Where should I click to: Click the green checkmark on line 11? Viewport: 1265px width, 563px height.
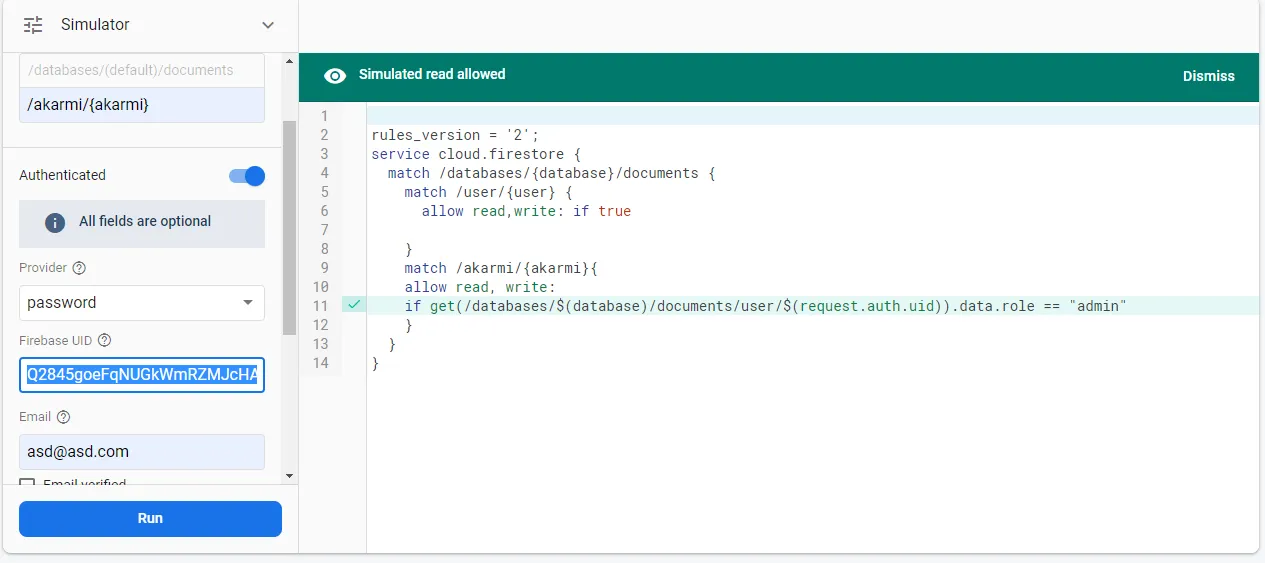[354, 305]
